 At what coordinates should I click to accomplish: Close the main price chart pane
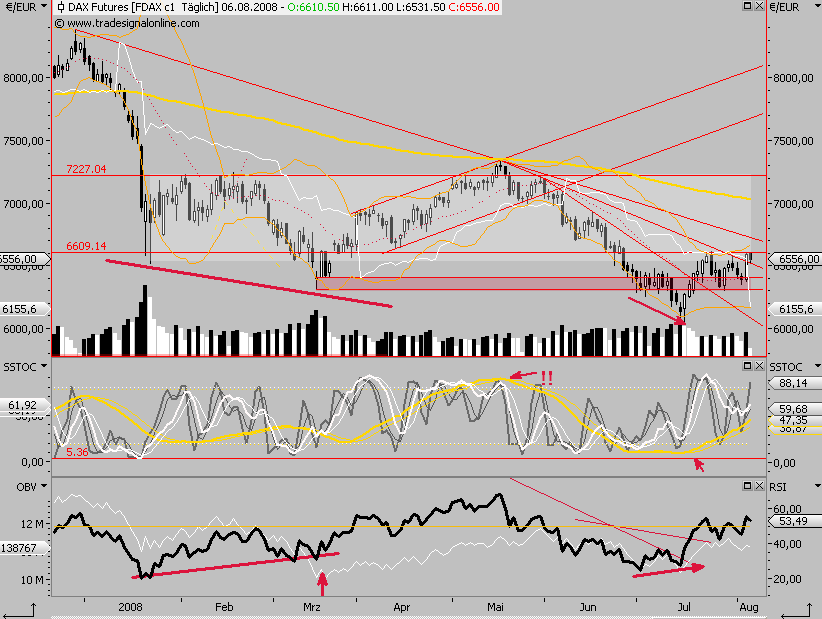pos(759,6)
